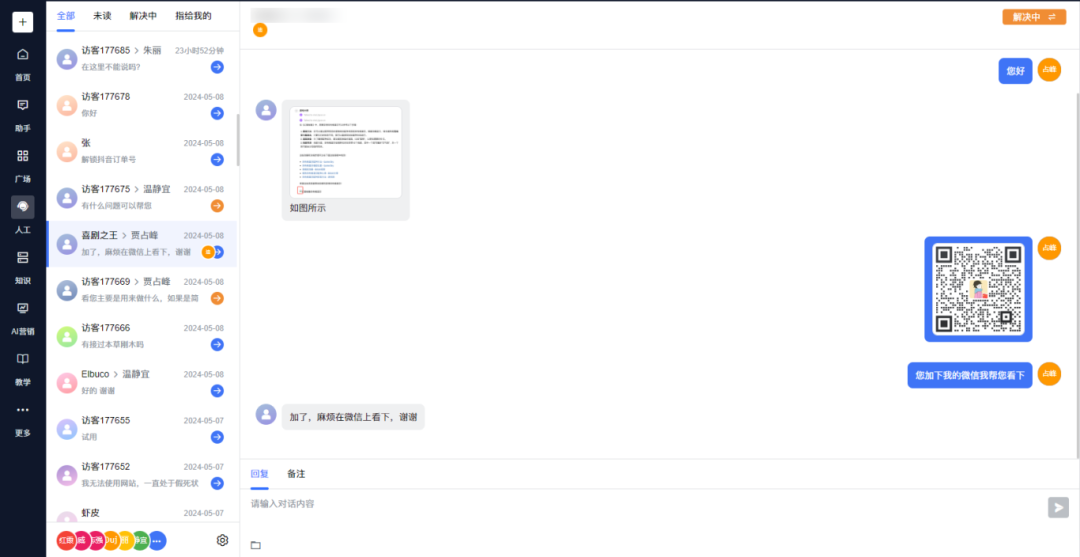Click the send message button

pos(1058,507)
